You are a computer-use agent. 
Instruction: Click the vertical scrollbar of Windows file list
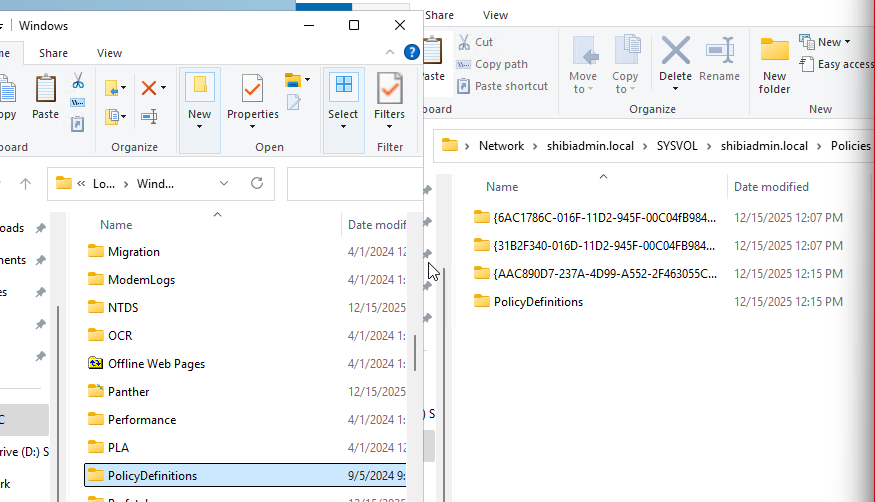415,353
